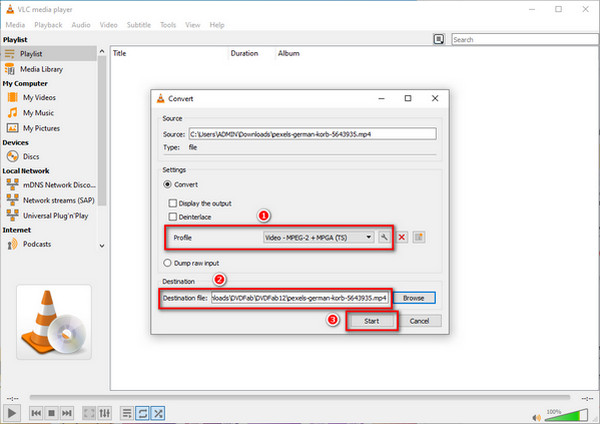Open My Pictures in sidebar
The width and height of the screenshot is (600, 424).
[41, 128]
